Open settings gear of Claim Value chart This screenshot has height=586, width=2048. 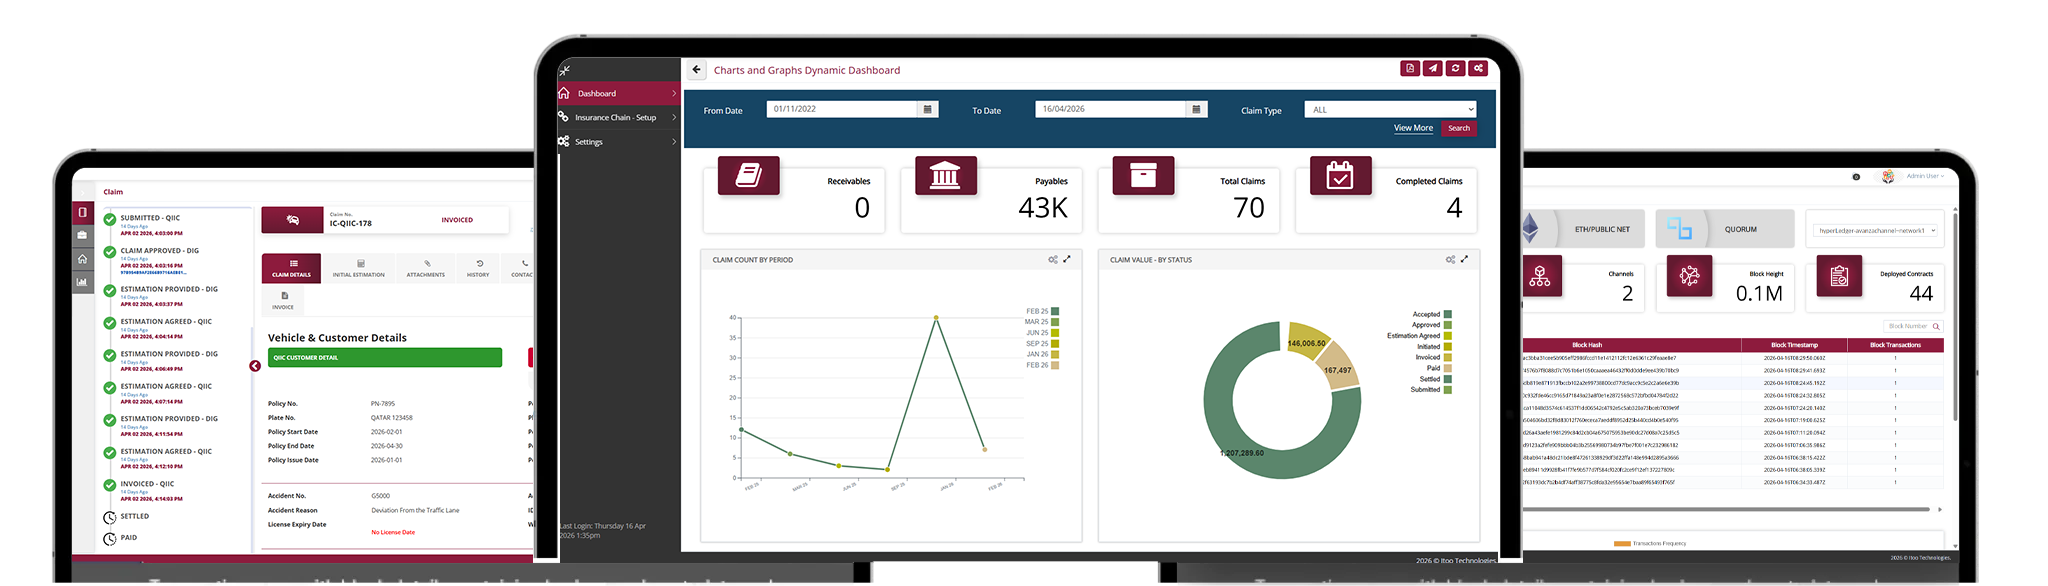1450,259
